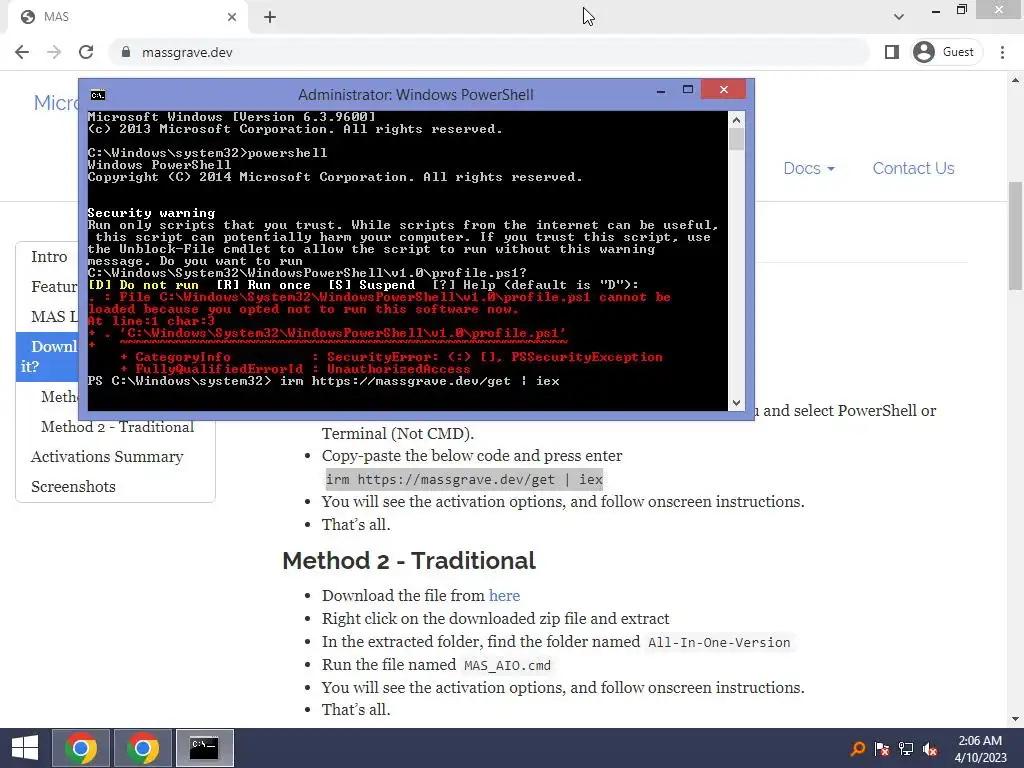Click the browser back arrow

click(22, 52)
